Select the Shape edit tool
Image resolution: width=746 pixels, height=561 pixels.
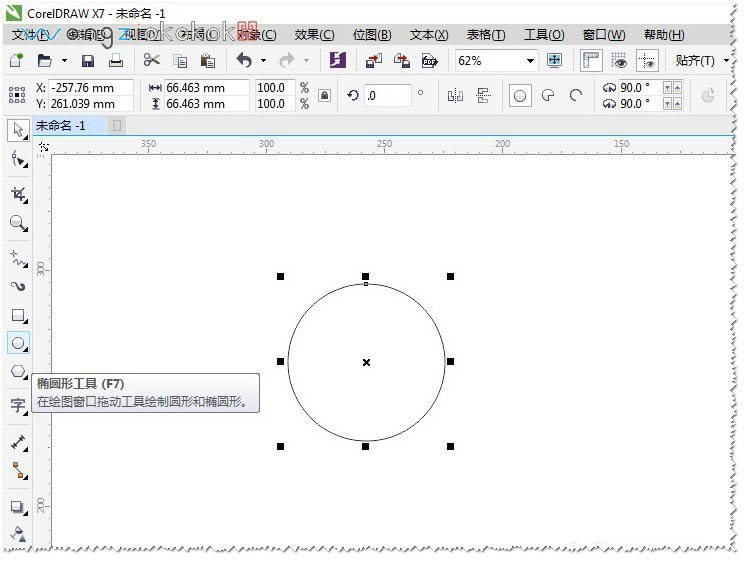coord(19,159)
